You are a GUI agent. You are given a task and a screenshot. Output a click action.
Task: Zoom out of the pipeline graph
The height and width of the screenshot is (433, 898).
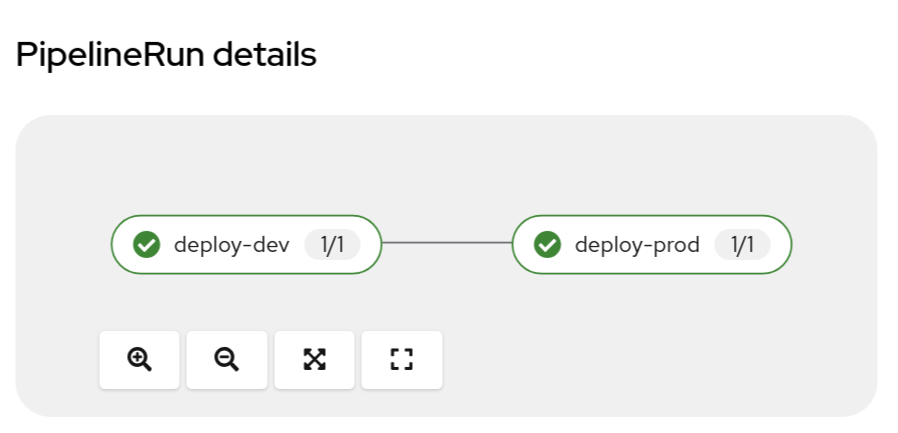227,360
